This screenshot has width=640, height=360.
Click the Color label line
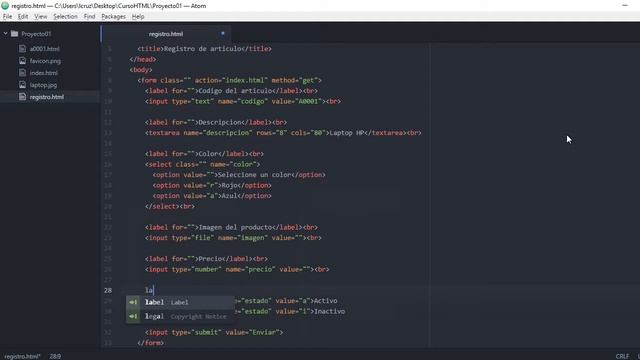point(204,154)
